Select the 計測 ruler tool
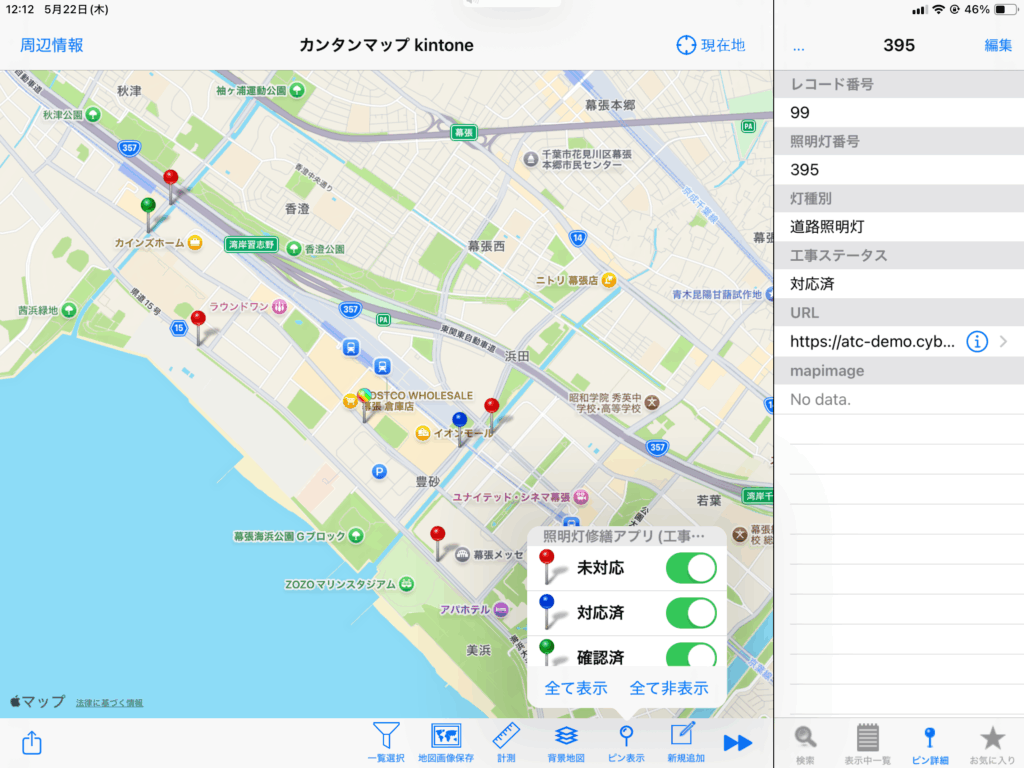Viewport: 1024px width, 768px height. pyautogui.click(x=506, y=743)
